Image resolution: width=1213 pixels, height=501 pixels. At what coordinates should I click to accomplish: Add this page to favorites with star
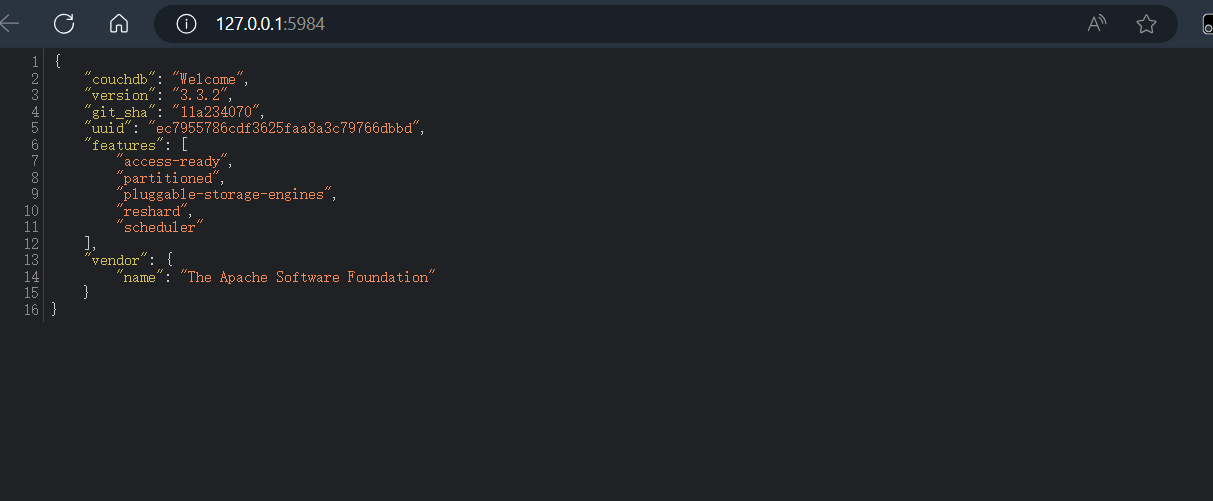pyautogui.click(x=1146, y=24)
